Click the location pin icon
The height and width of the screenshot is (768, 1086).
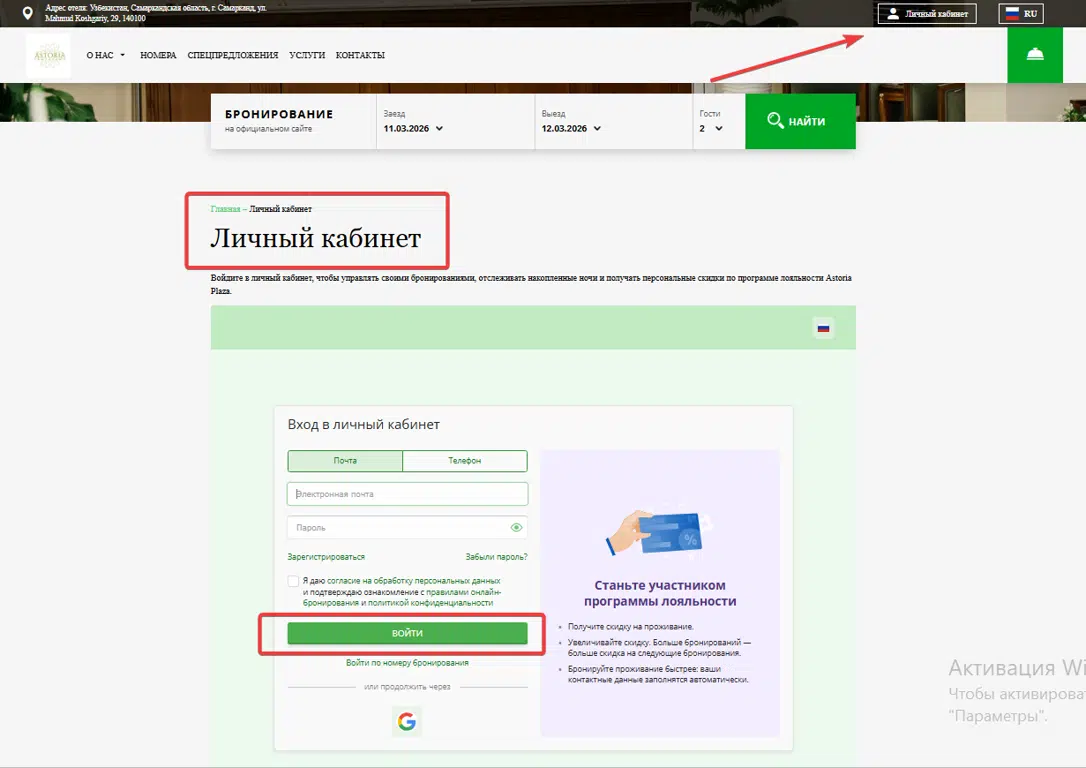point(28,14)
